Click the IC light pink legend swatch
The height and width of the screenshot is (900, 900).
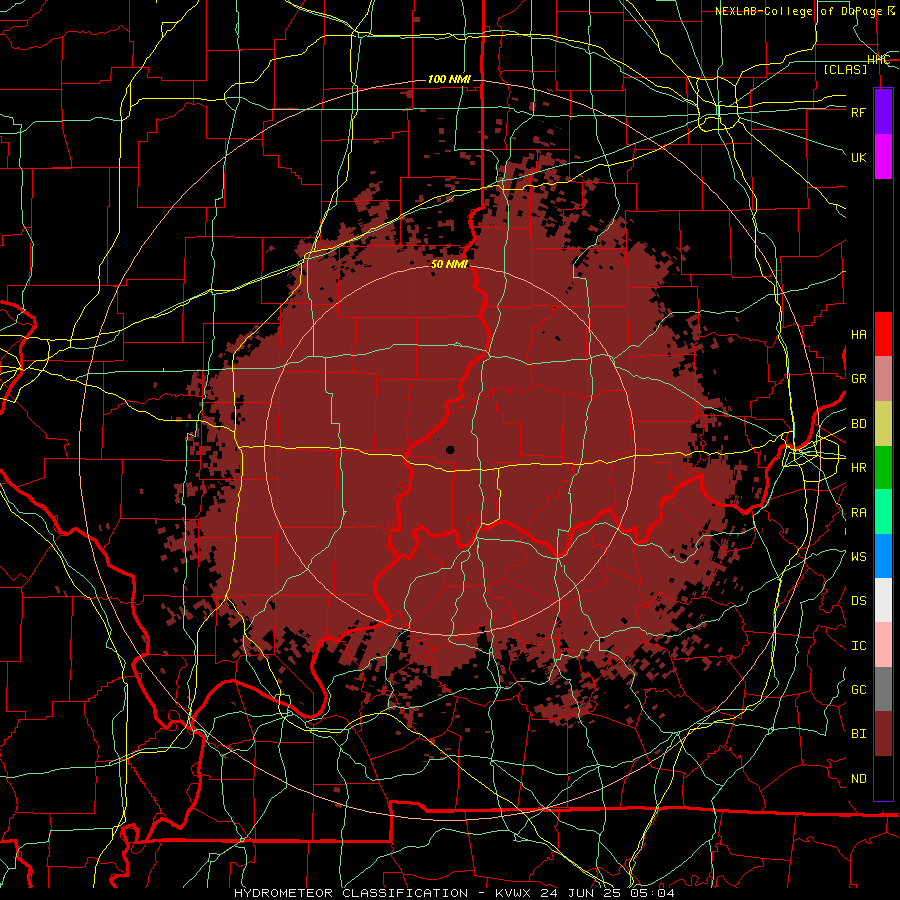[883, 645]
